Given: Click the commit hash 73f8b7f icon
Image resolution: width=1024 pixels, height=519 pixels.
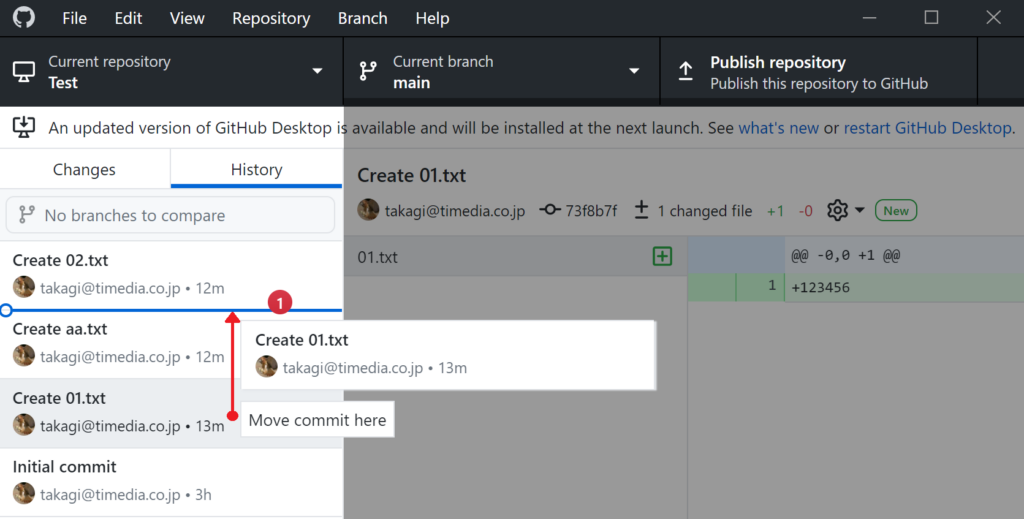Looking at the screenshot, I should [549, 210].
